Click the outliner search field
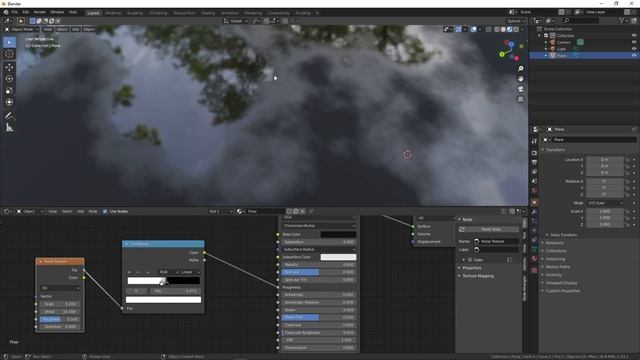This screenshot has width=640, height=360. coord(580,20)
